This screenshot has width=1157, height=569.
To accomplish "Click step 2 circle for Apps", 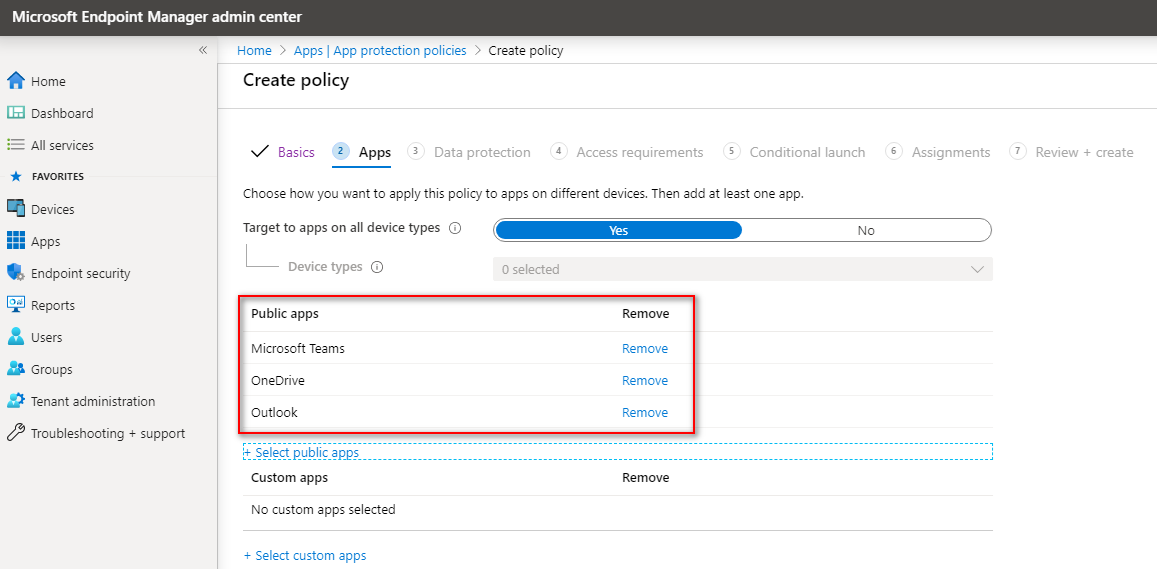I will pos(341,151).
